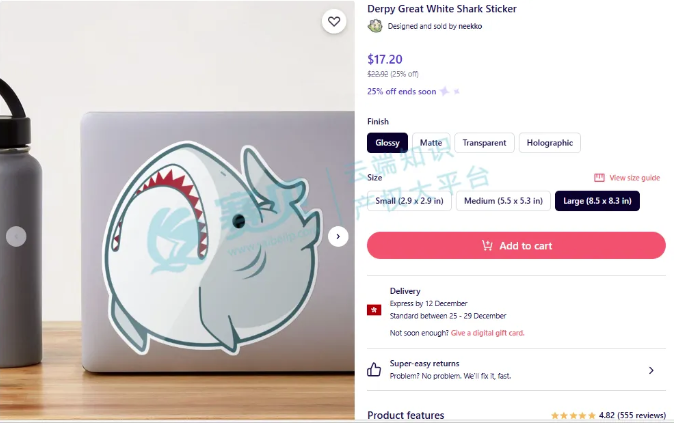678x425 pixels.
Task: Open the View size guide link
Action: (x=634, y=178)
